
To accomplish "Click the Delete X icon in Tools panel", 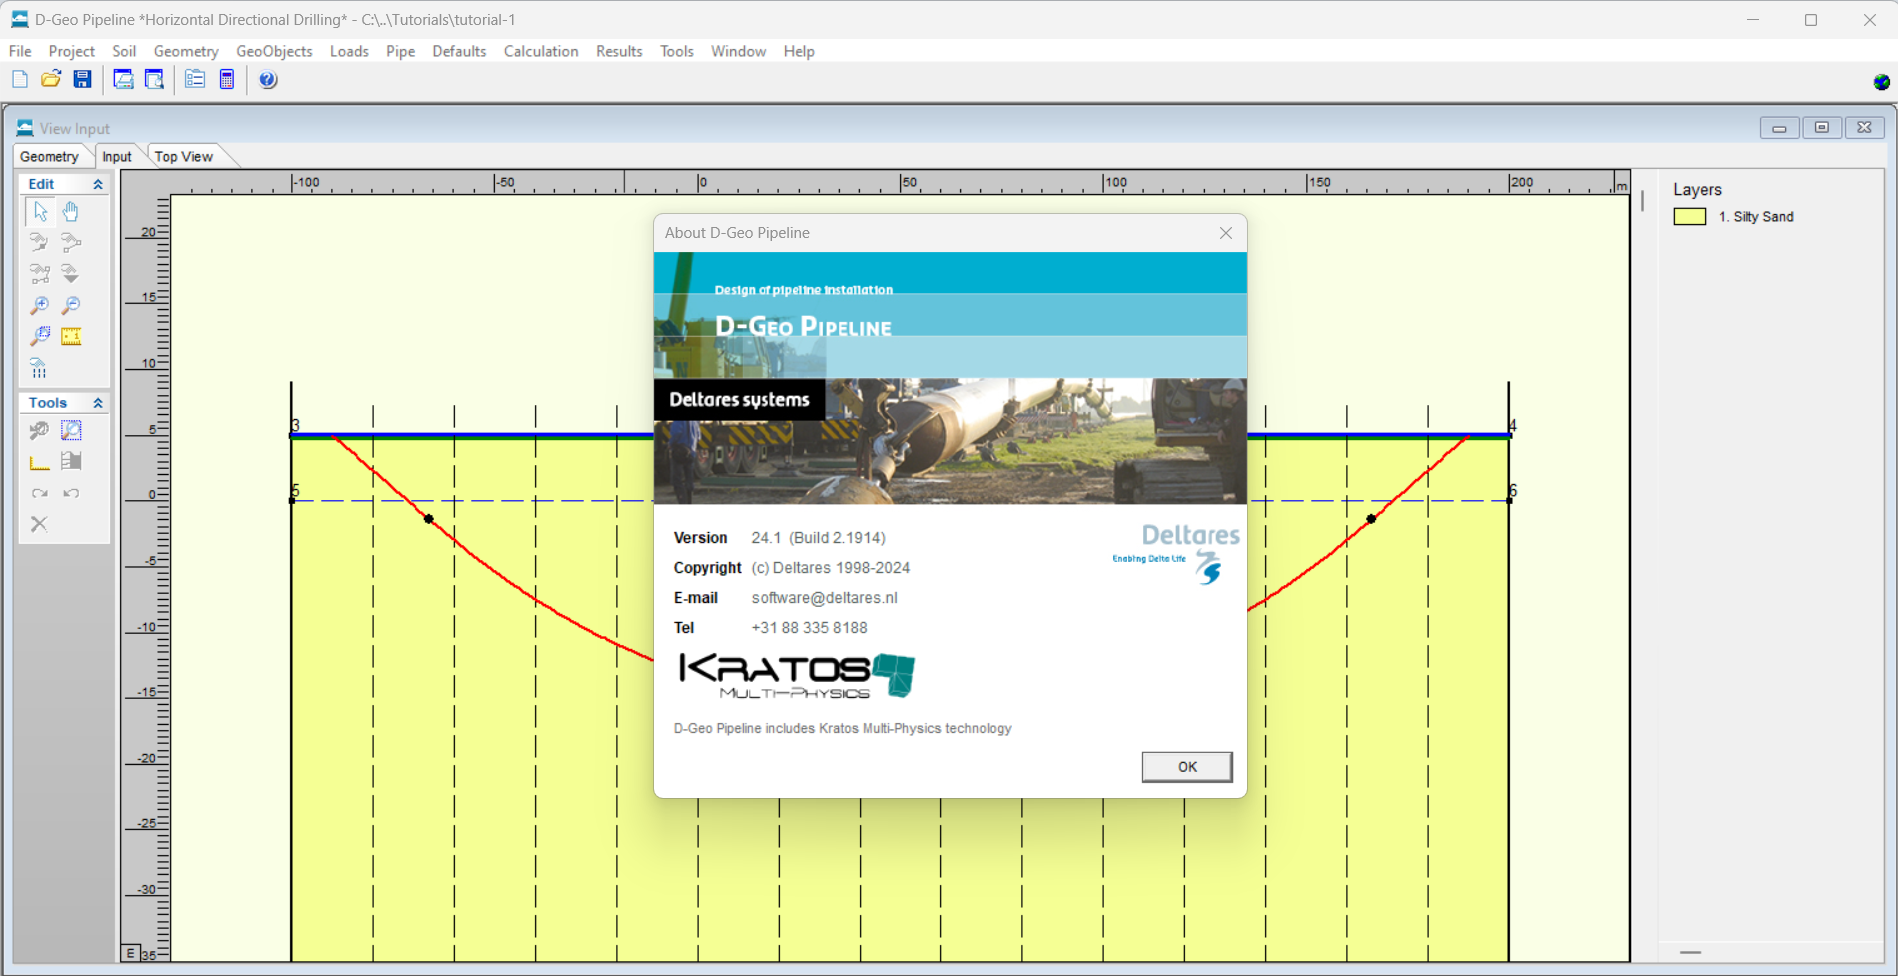I will pyautogui.click(x=39, y=524).
